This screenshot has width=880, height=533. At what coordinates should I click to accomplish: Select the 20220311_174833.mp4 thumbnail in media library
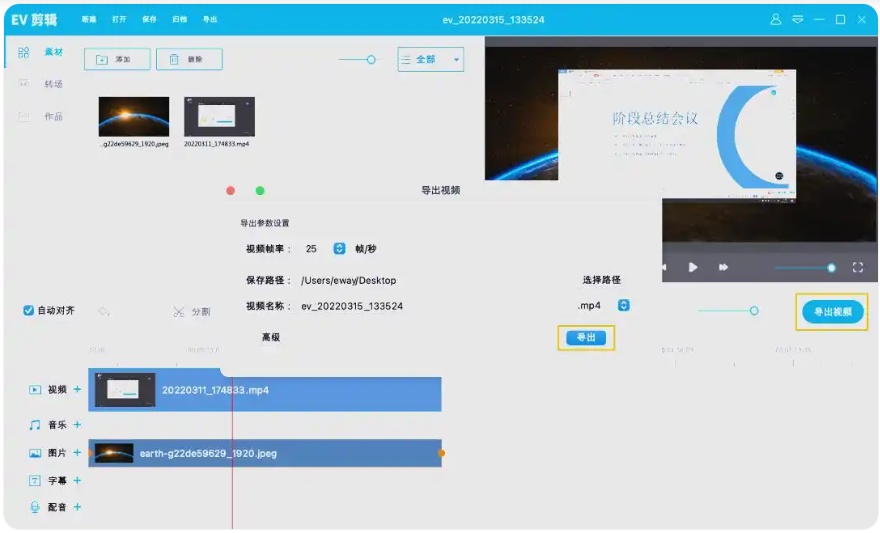(x=219, y=117)
